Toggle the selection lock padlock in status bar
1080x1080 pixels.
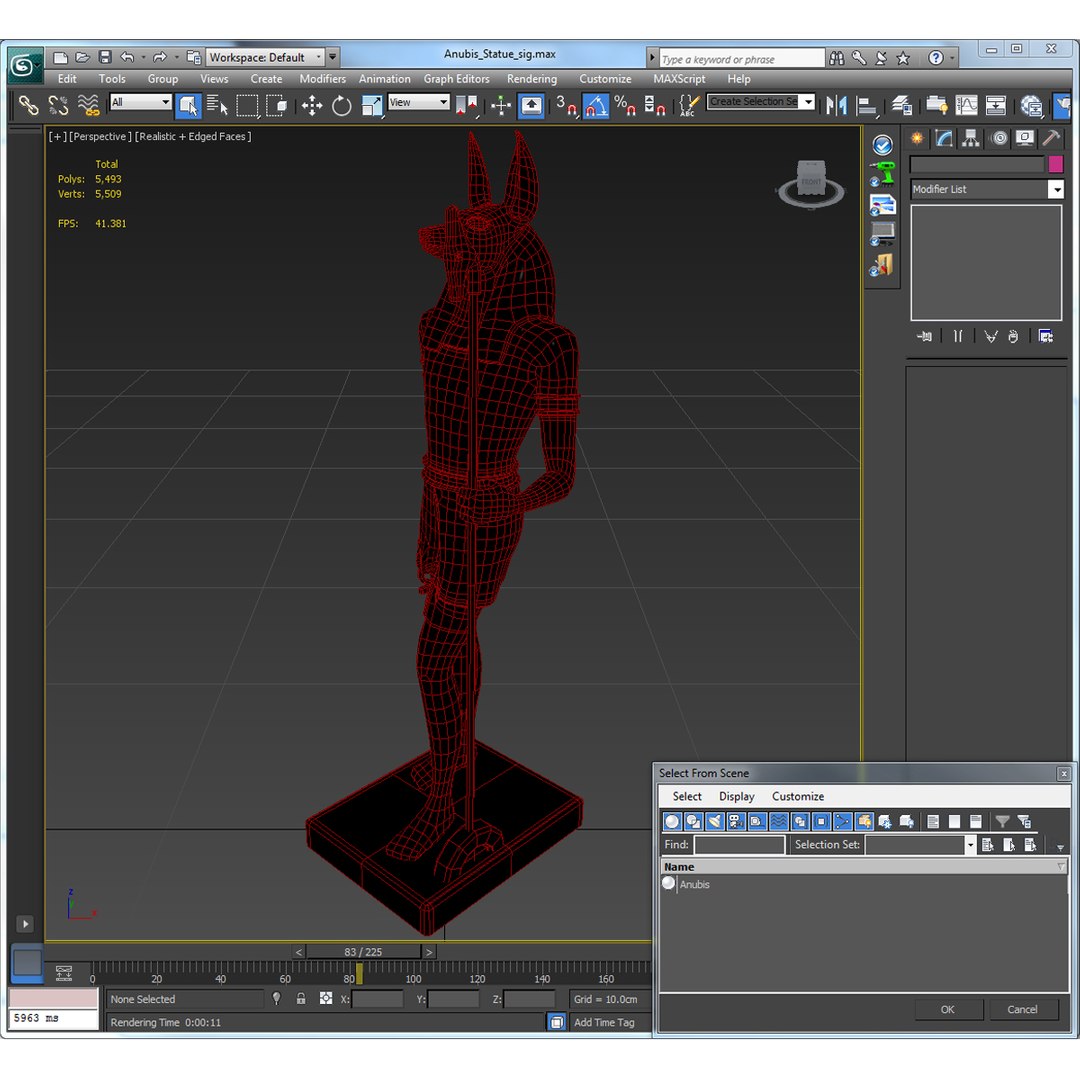(301, 999)
